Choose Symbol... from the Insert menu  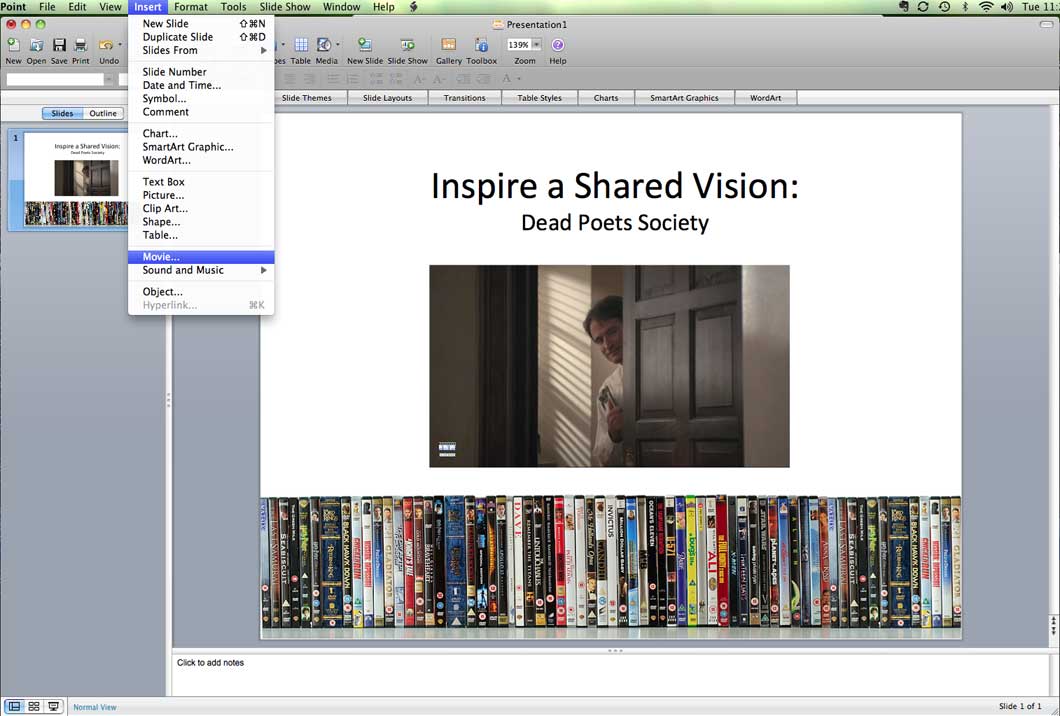point(201,99)
